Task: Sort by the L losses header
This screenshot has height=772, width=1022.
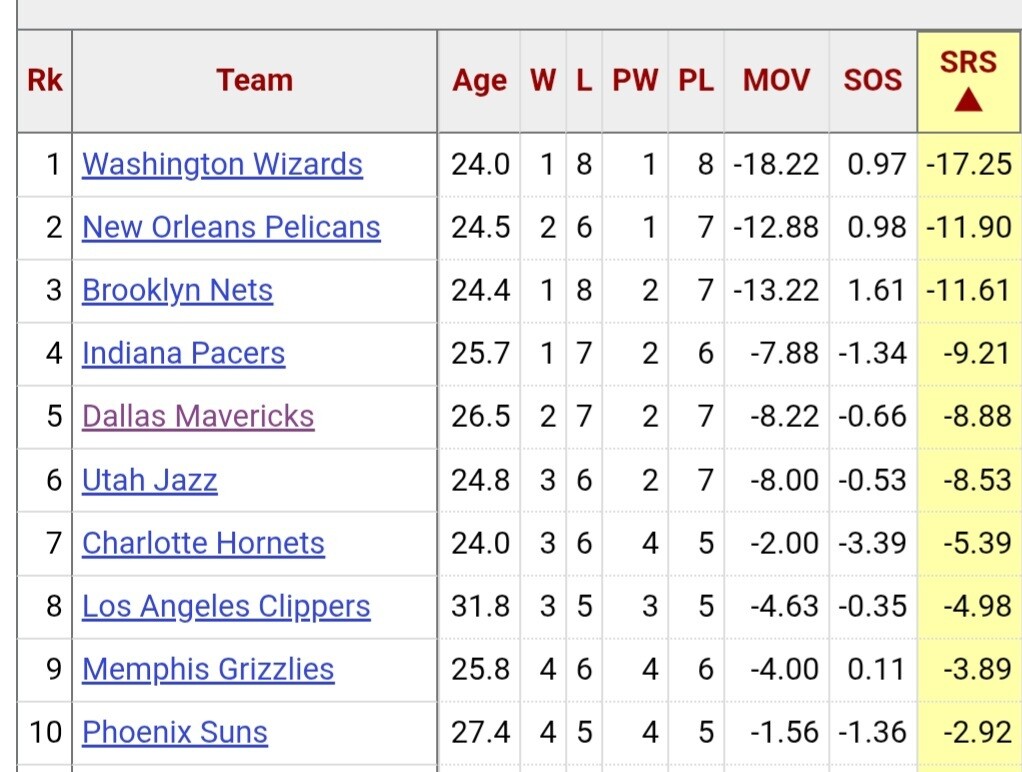Action: pyautogui.click(x=584, y=81)
